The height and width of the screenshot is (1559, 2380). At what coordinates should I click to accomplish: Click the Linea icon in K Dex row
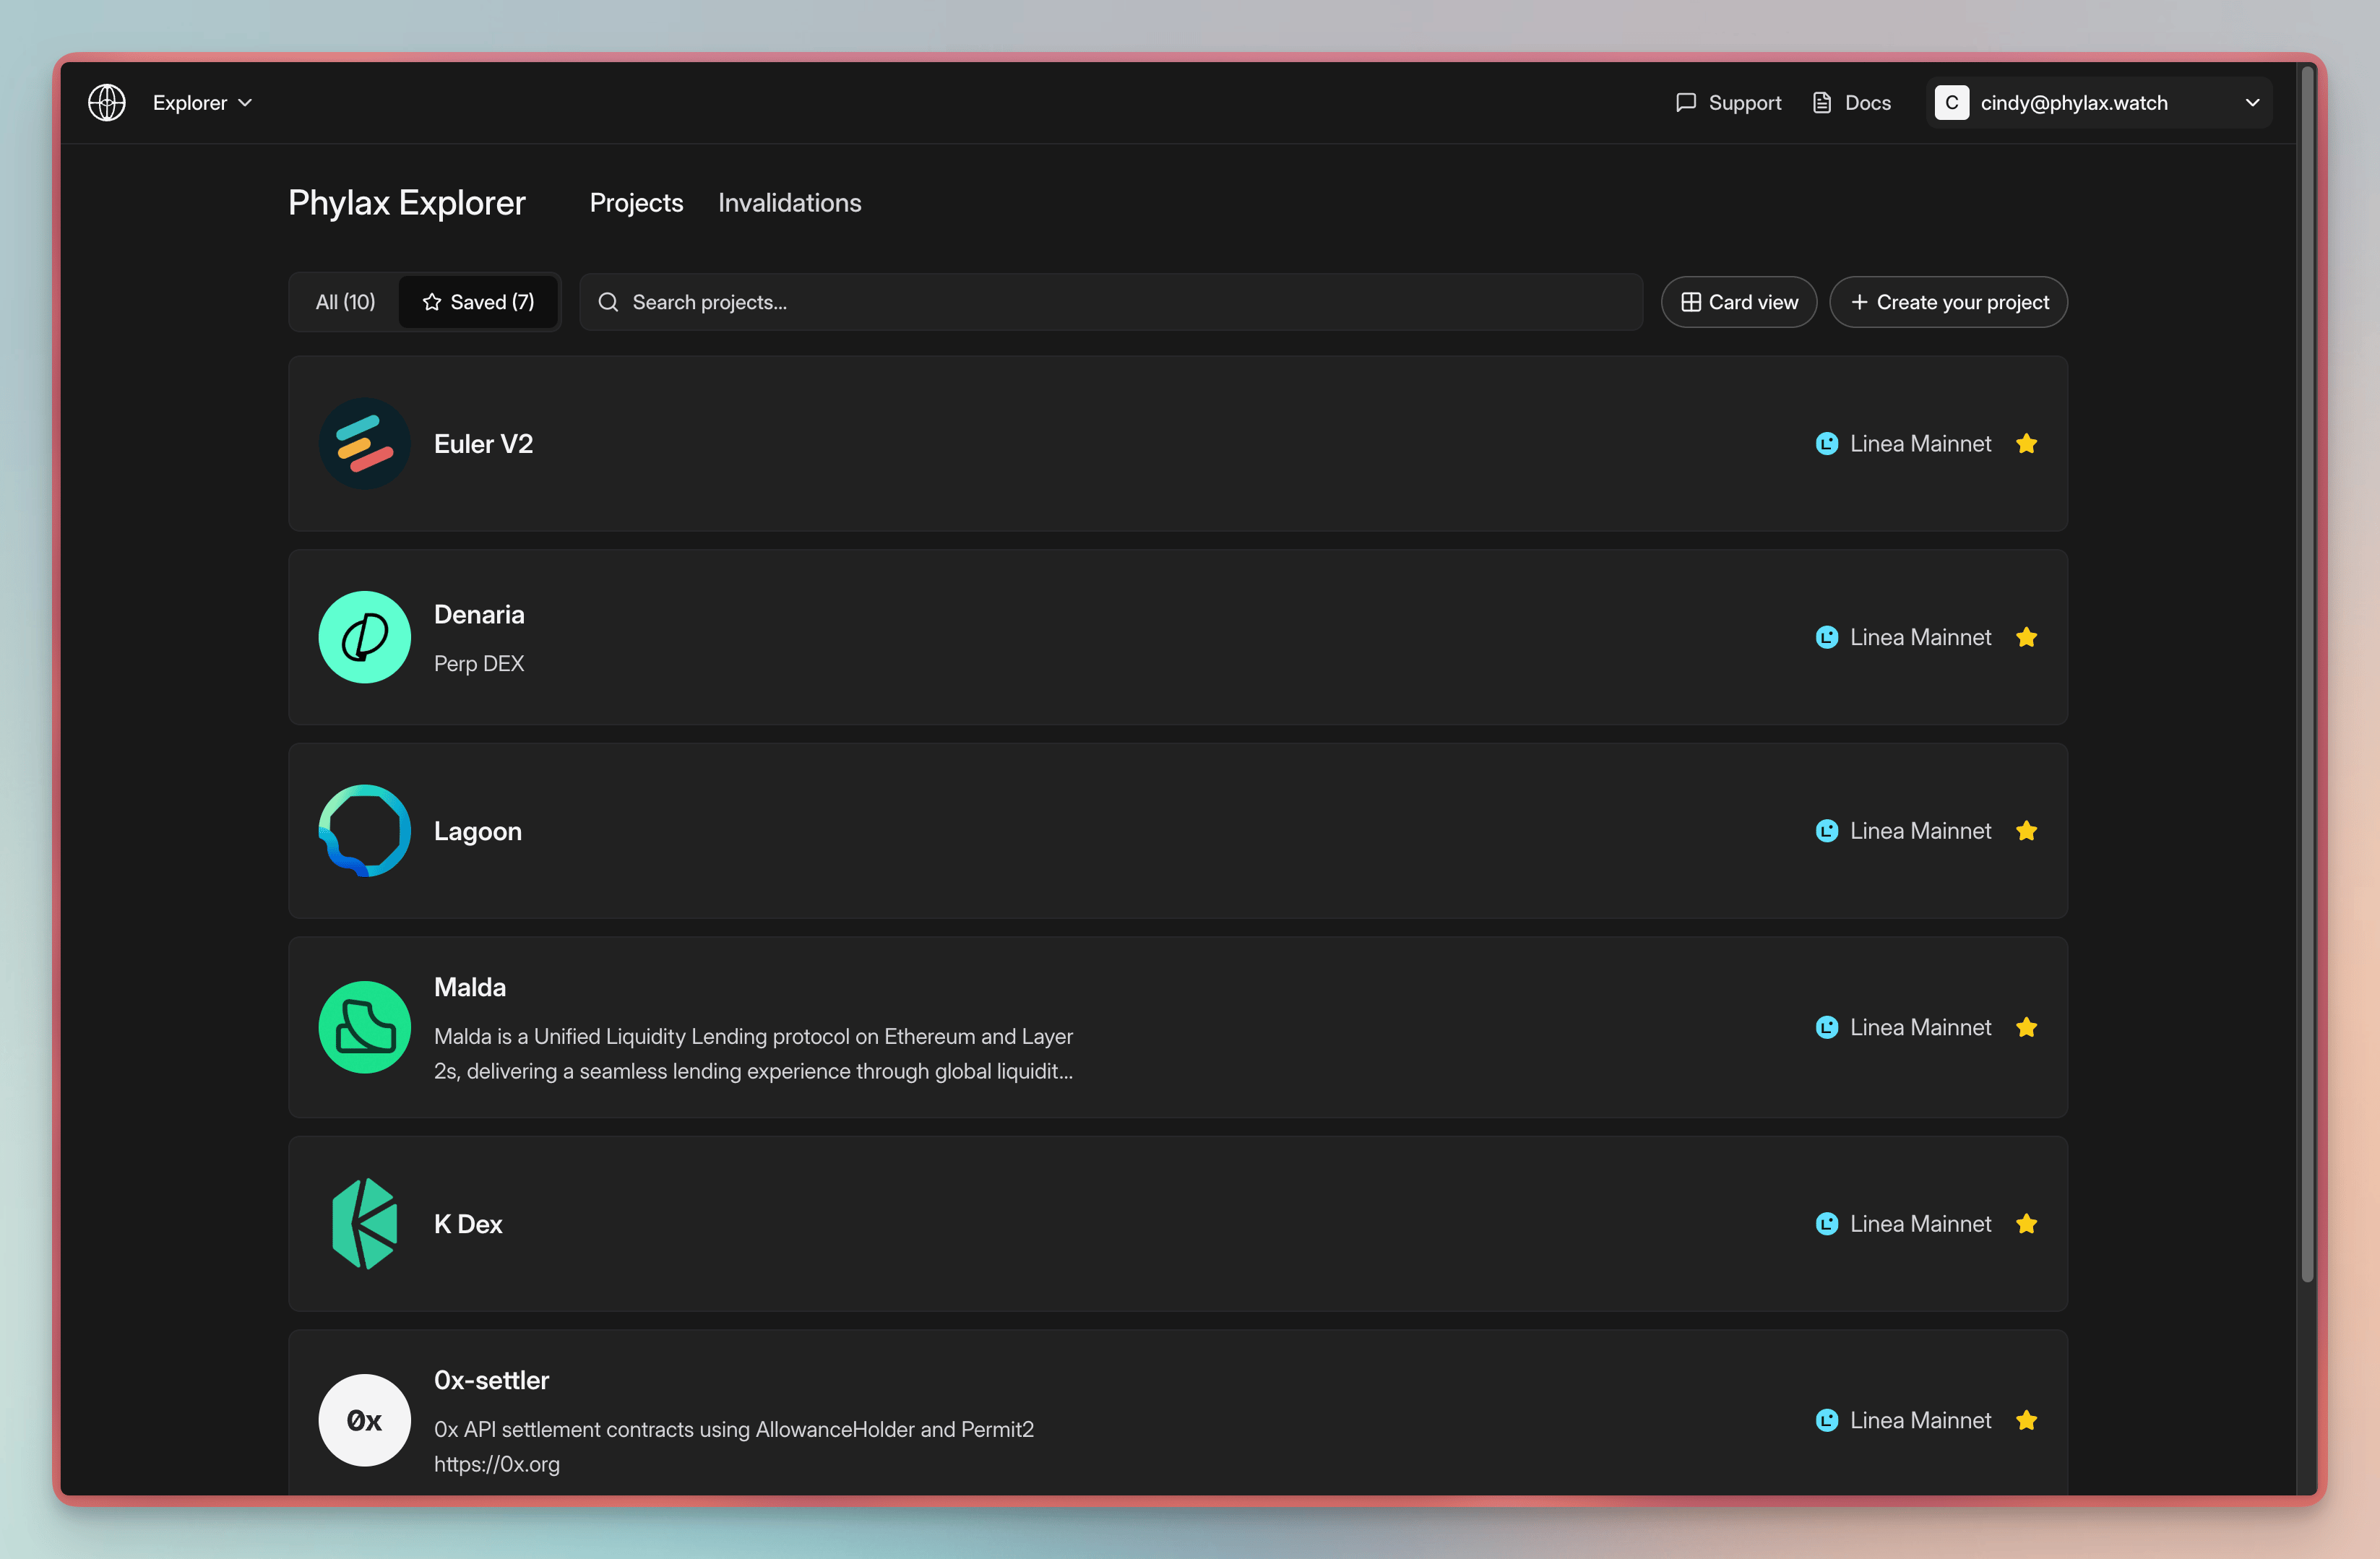[x=1826, y=1224]
